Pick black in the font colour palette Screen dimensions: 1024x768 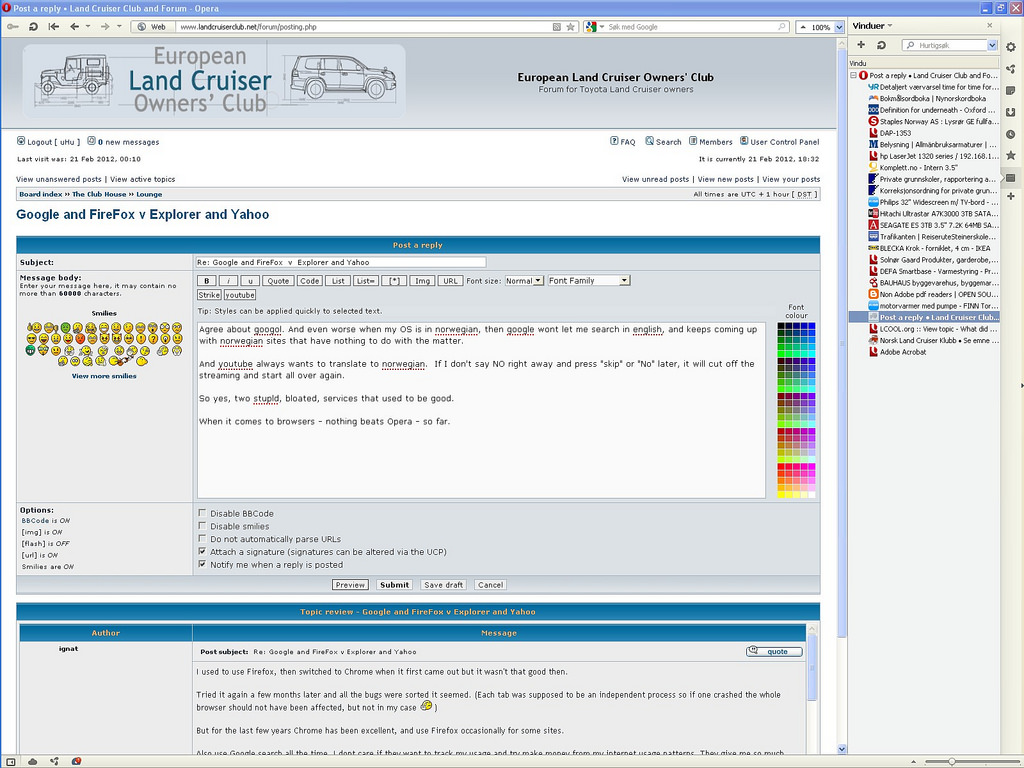(x=780, y=326)
